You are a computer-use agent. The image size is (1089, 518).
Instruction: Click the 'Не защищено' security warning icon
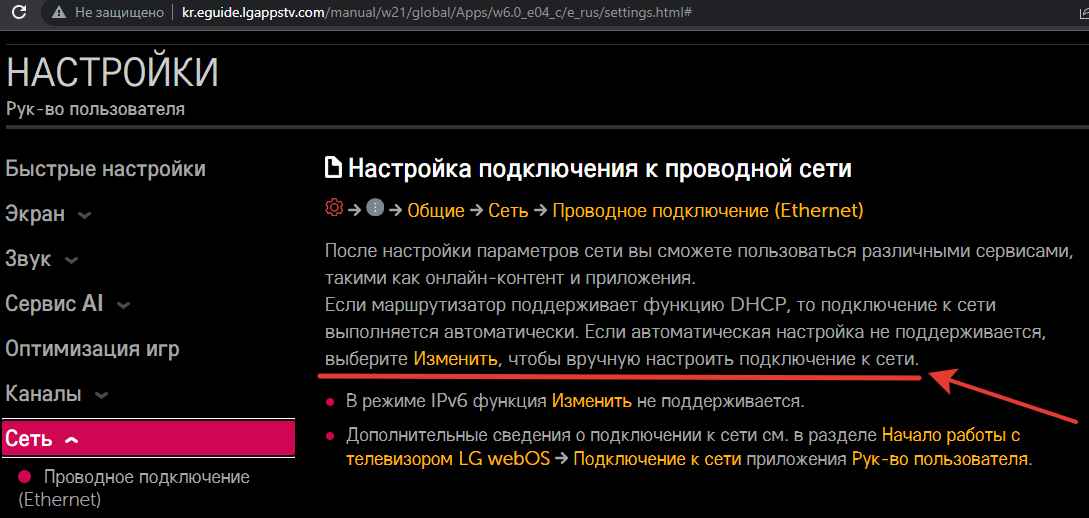(x=60, y=14)
